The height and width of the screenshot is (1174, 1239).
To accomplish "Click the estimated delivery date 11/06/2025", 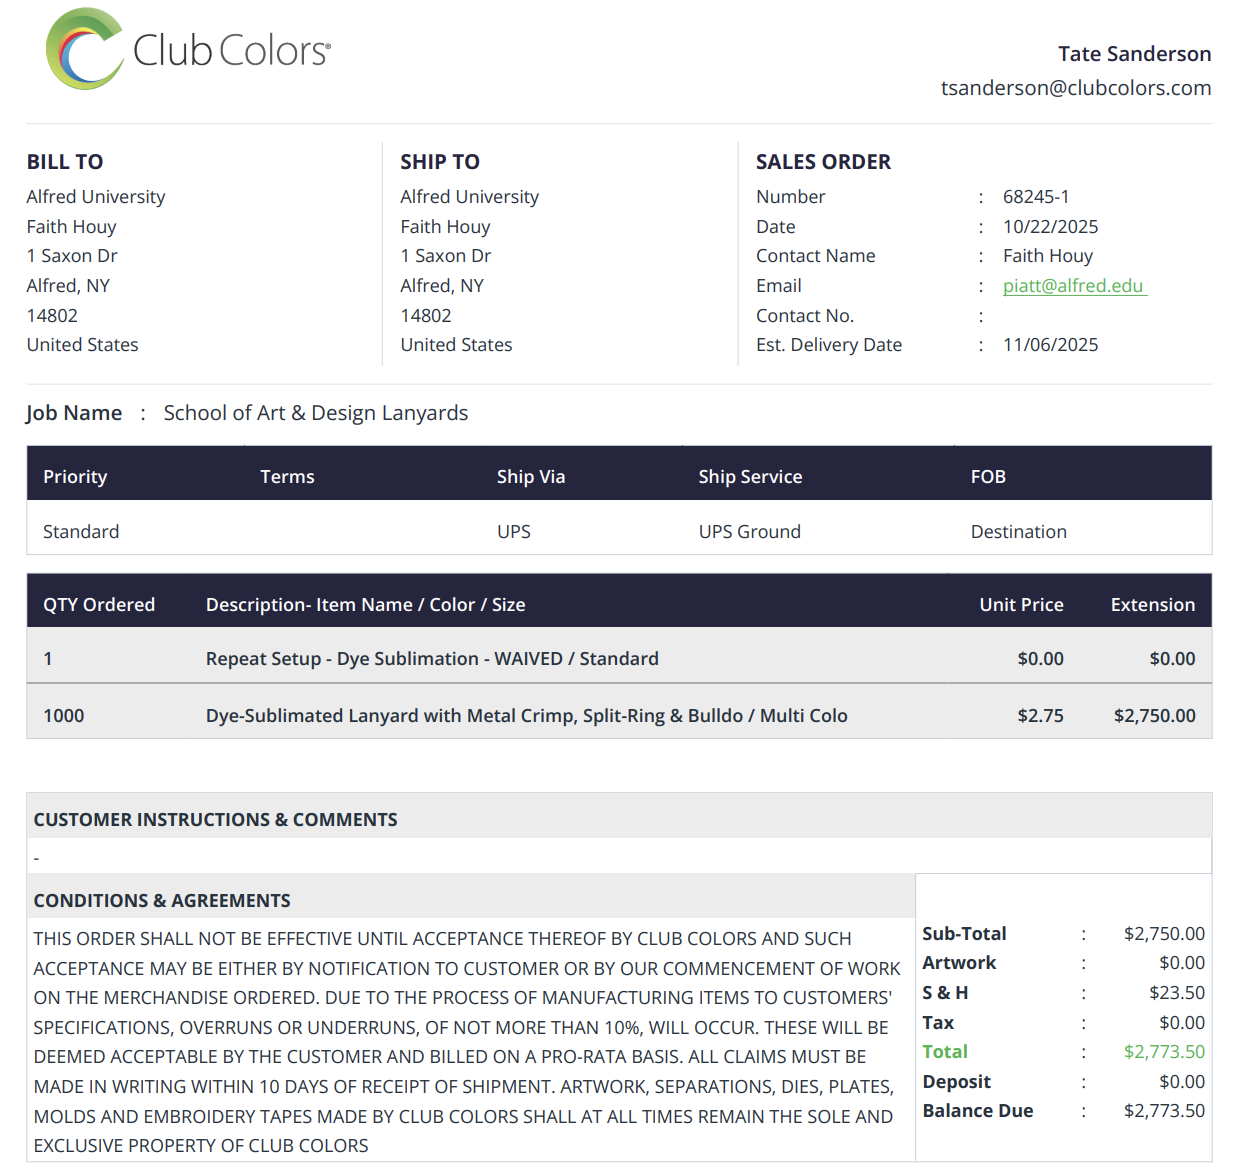I will (x=1050, y=345).
